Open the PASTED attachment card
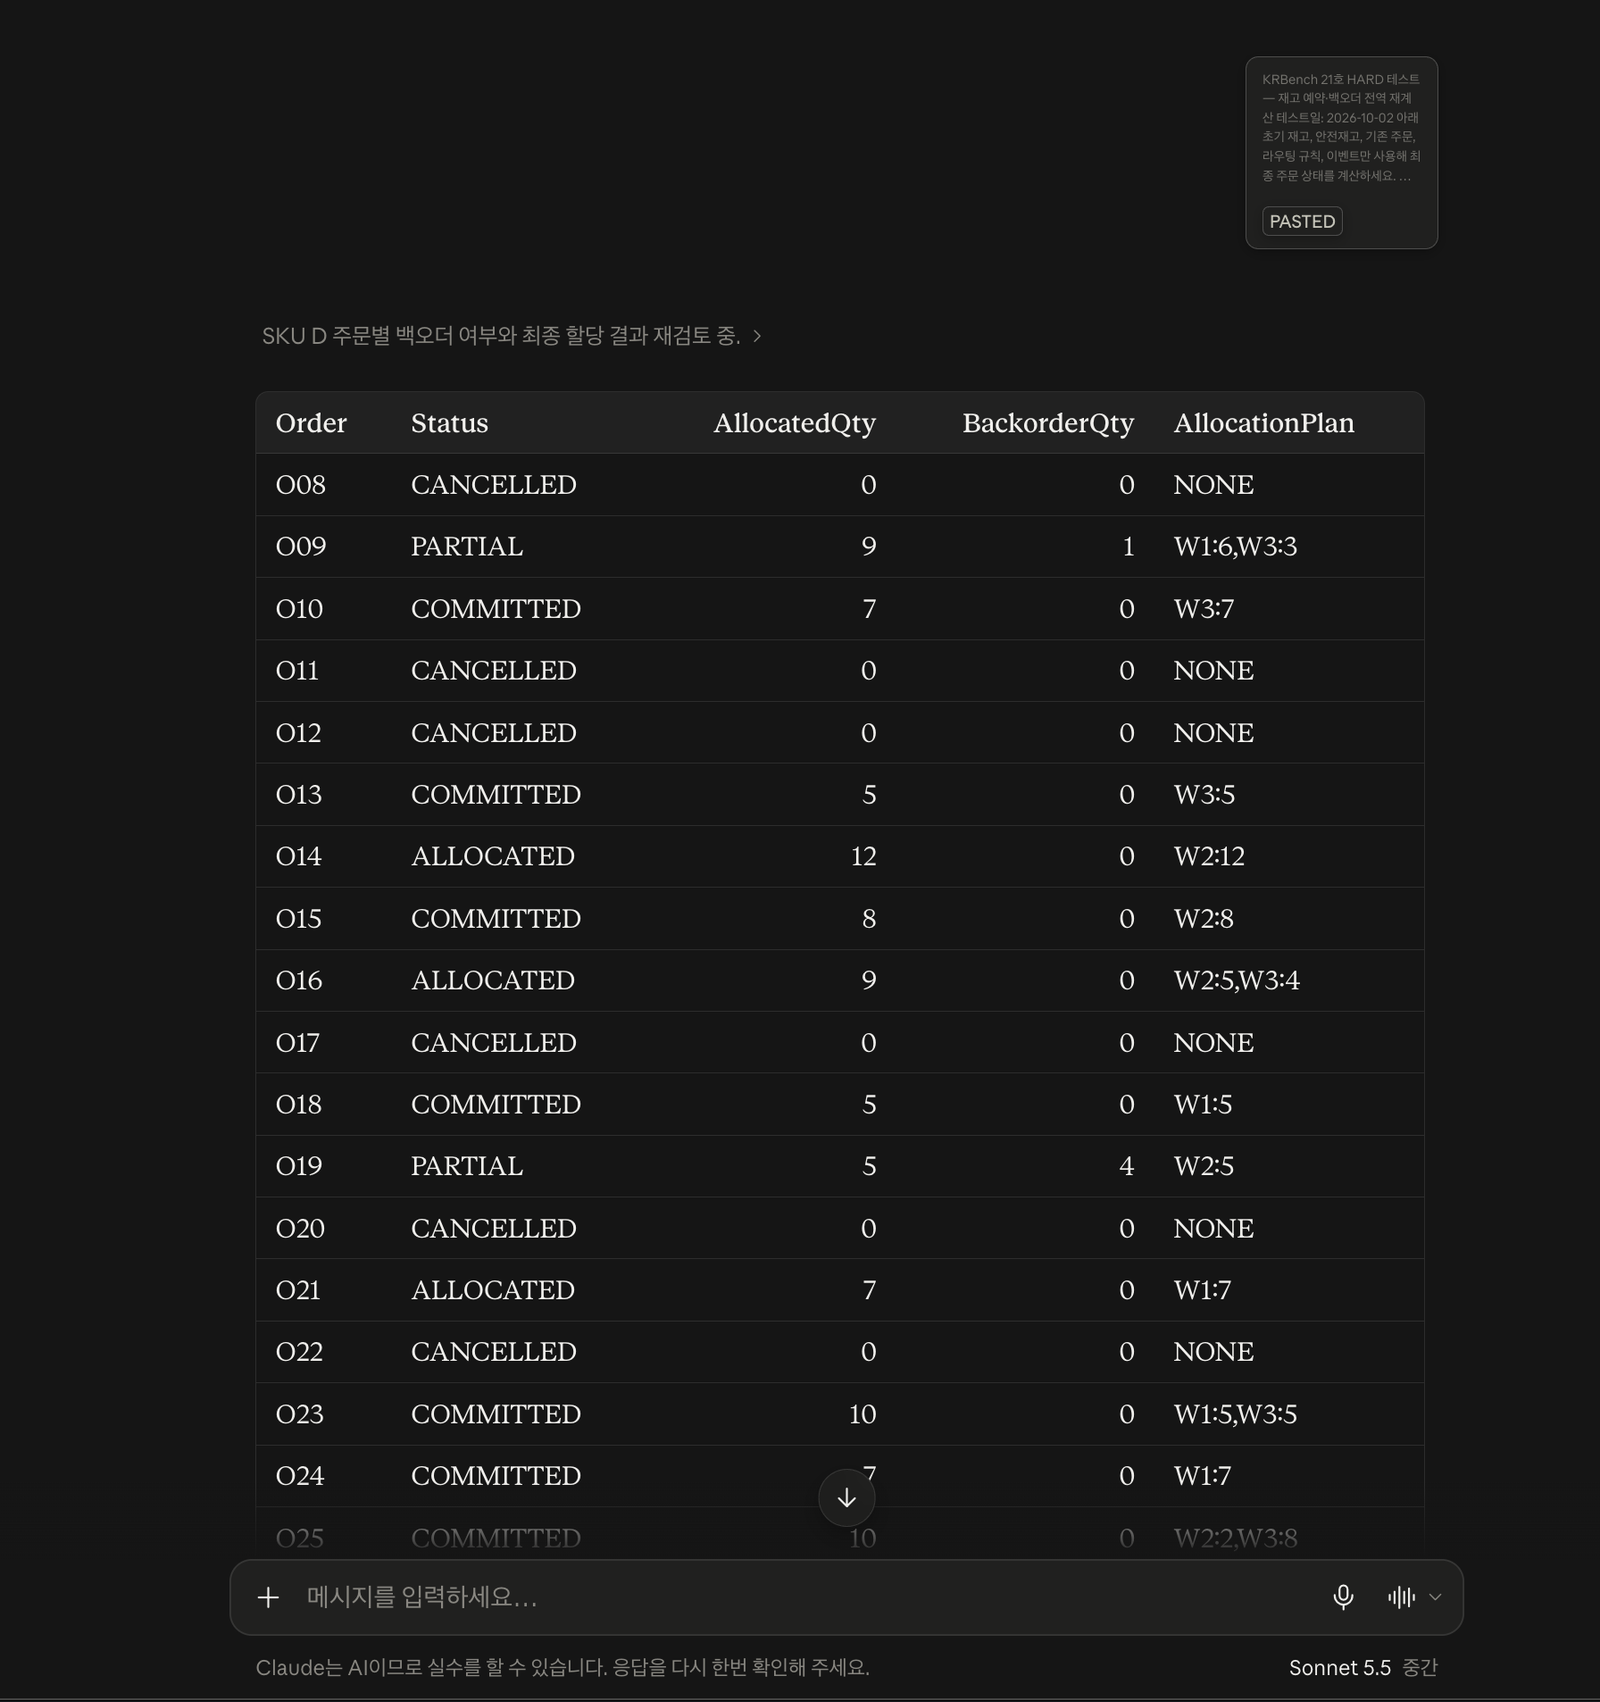The width and height of the screenshot is (1600, 1702). [1341, 152]
